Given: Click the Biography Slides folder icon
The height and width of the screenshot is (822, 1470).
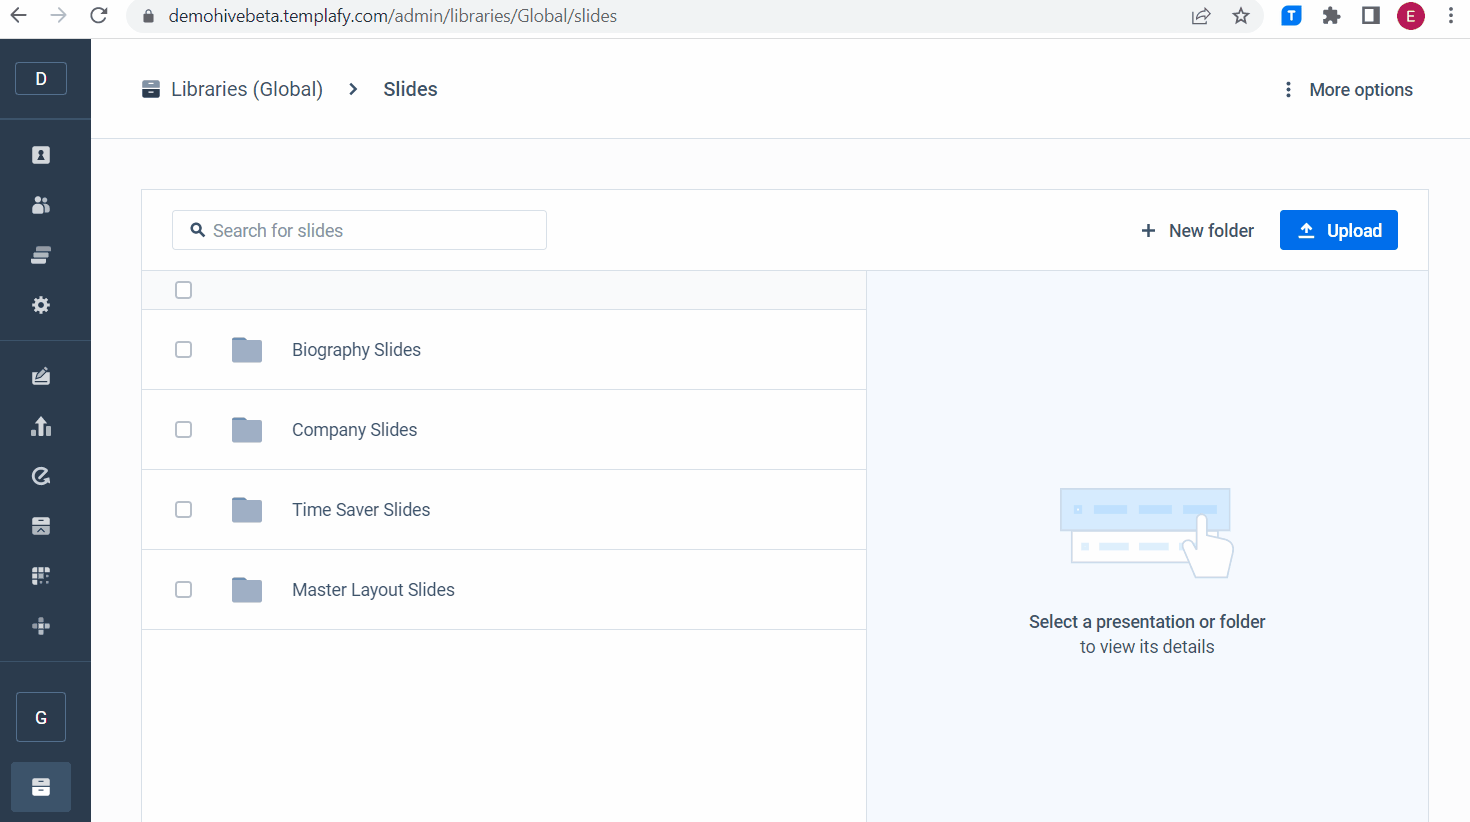Looking at the screenshot, I should (x=247, y=350).
